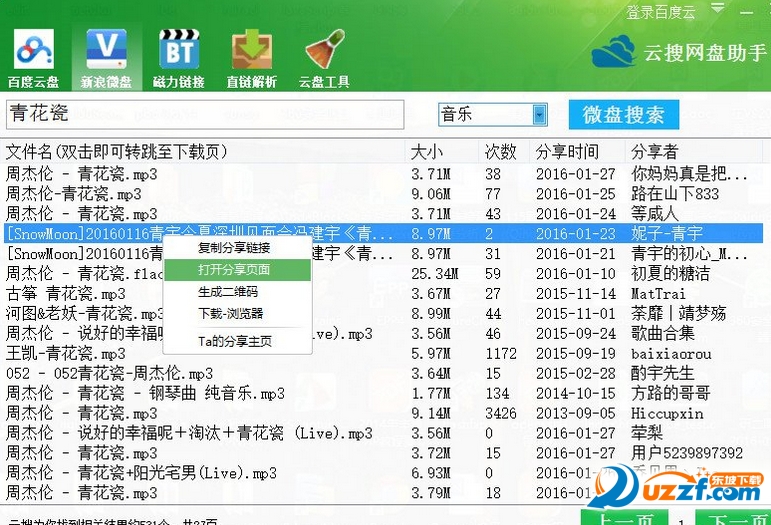The width and height of the screenshot is (771, 525).
Task: Sort by 次数 column header
Action: [504, 152]
